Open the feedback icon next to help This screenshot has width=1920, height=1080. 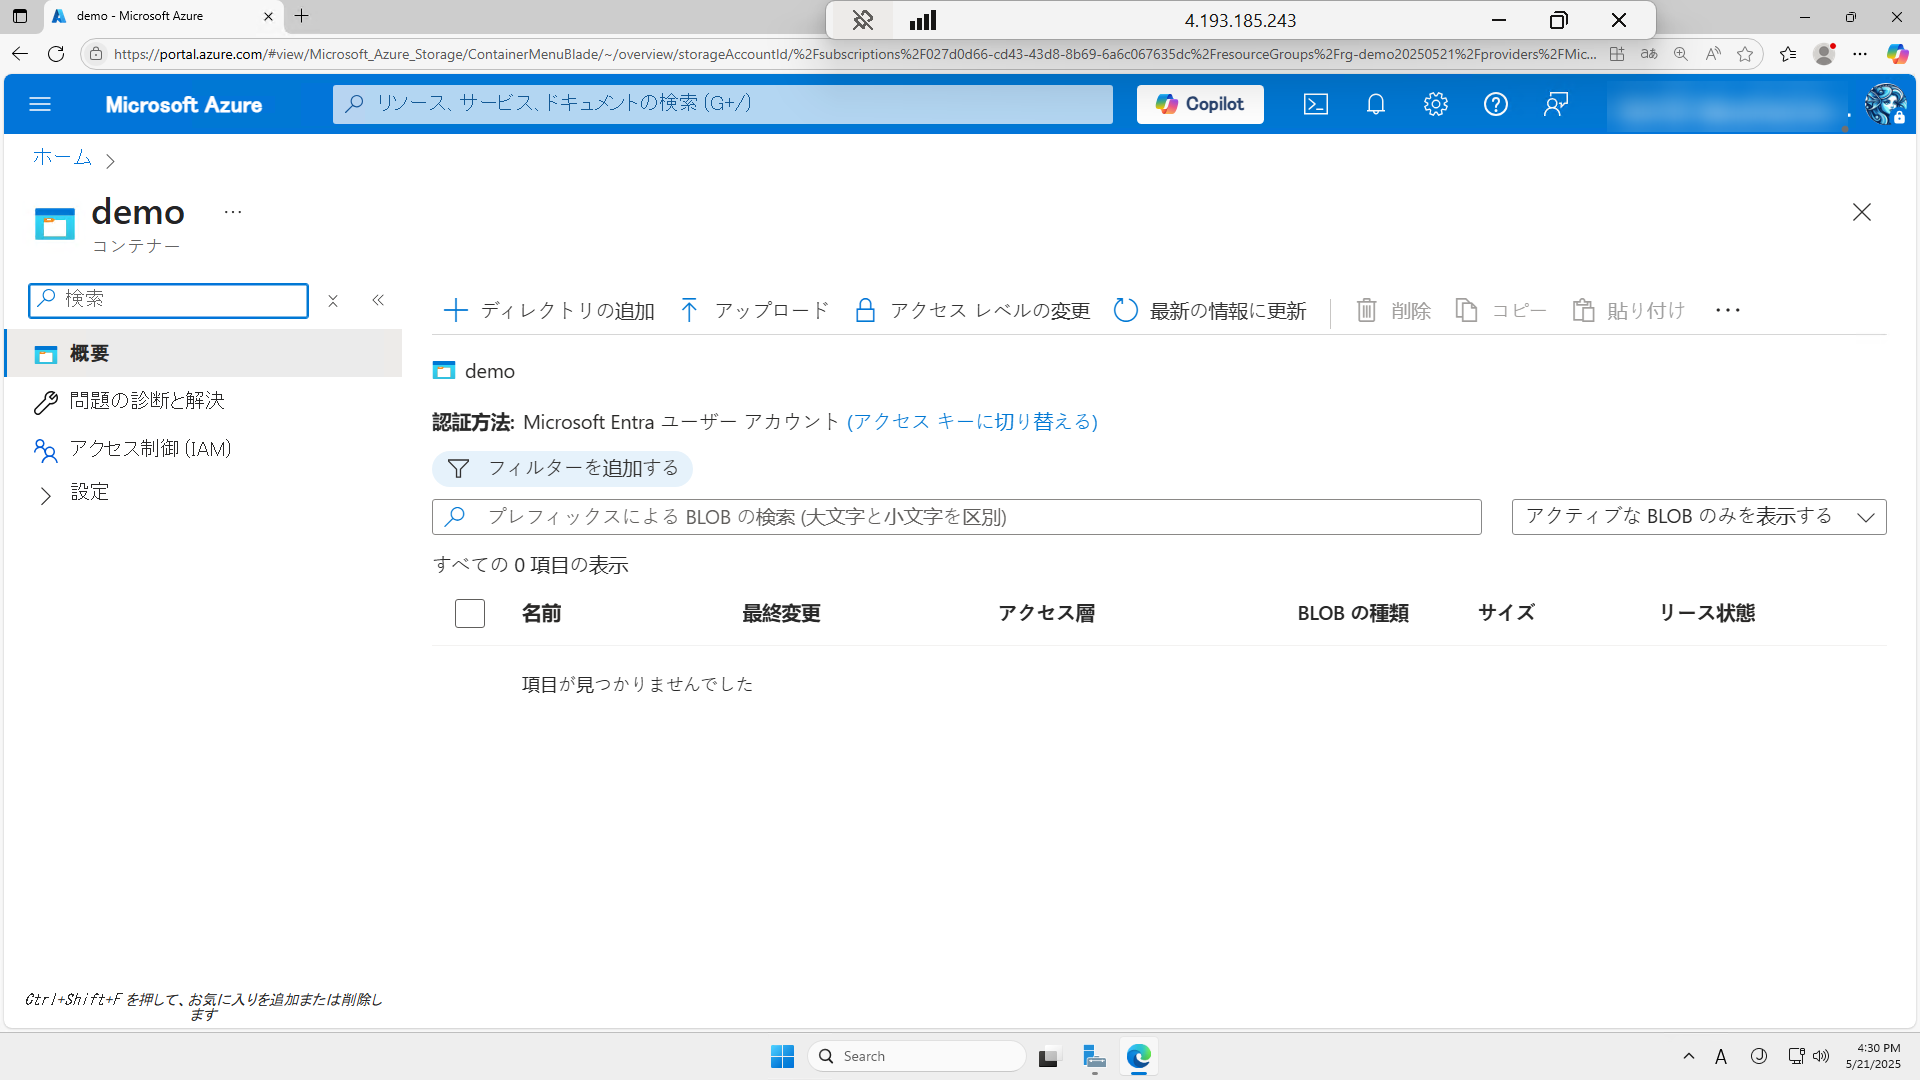tap(1556, 104)
